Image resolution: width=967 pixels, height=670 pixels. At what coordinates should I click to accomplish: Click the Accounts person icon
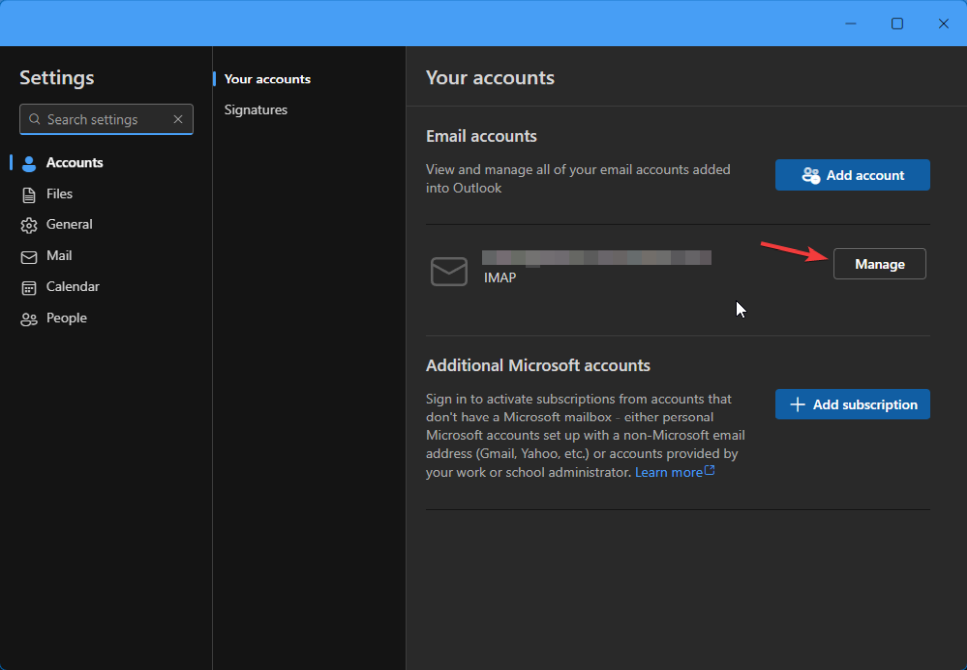(29, 163)
